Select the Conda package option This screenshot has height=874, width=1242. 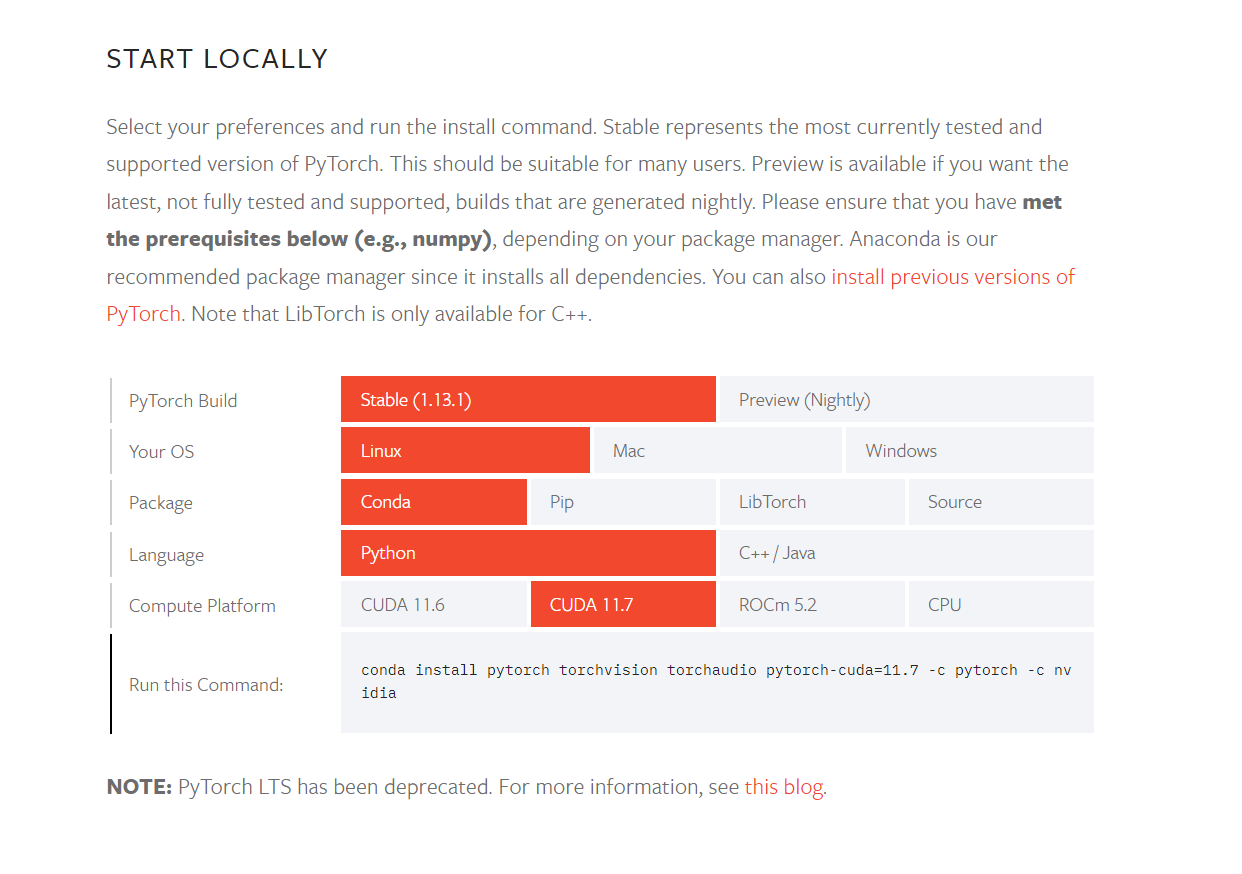(433, 502)
